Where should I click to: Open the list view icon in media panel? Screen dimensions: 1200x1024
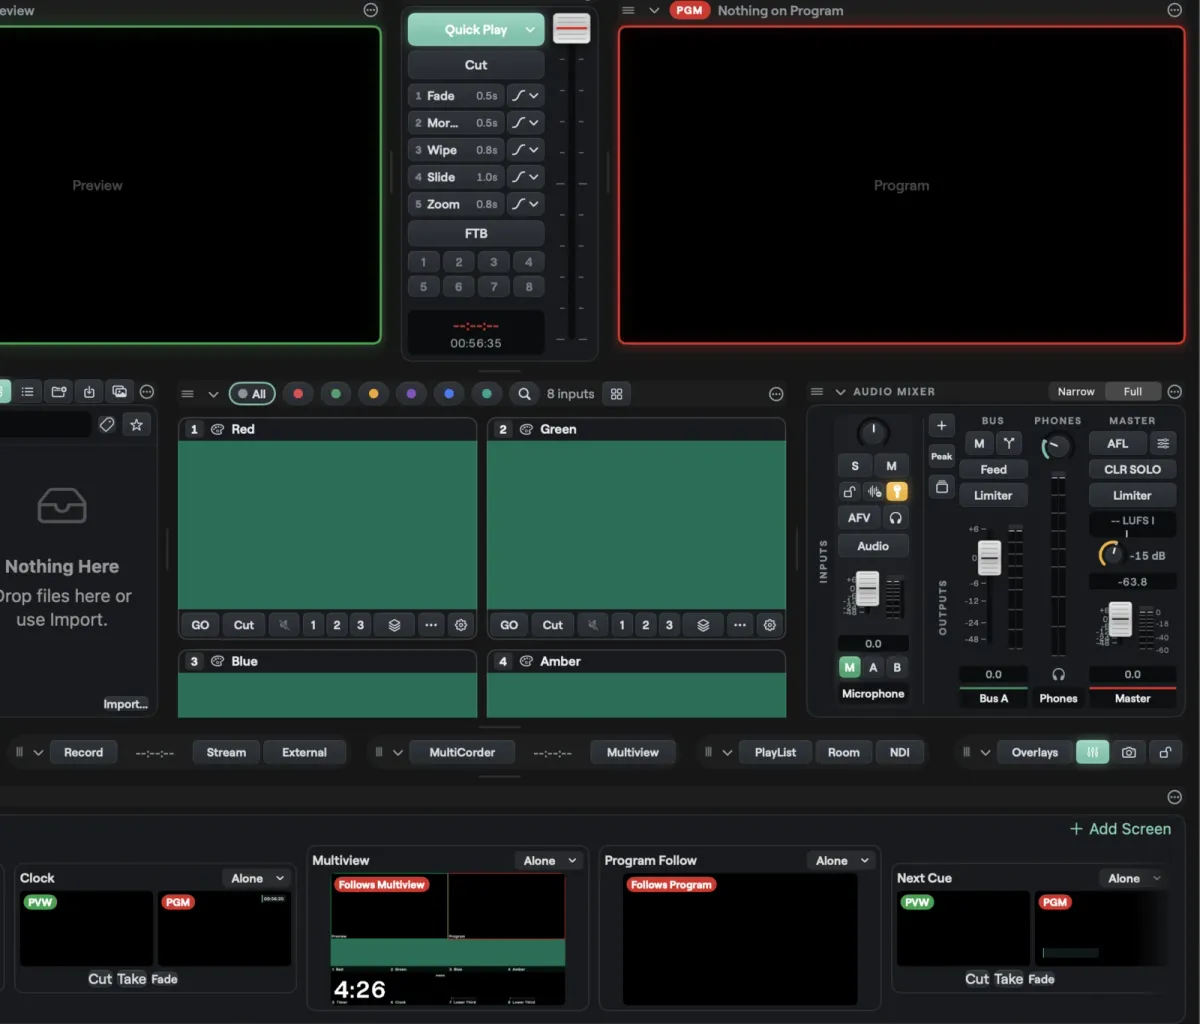pos(28,392)
